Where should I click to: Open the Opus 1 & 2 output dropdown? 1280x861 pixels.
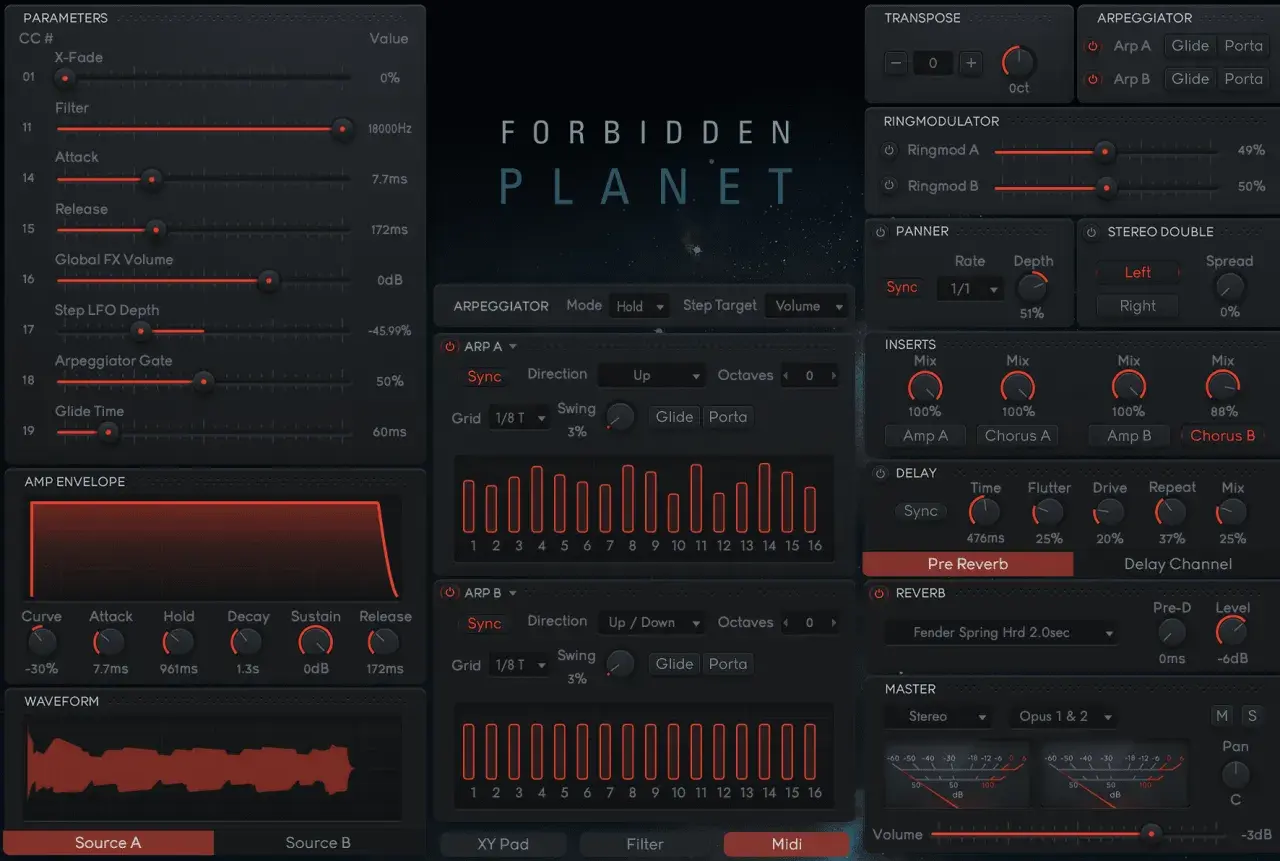click(x=1064, y=717)
